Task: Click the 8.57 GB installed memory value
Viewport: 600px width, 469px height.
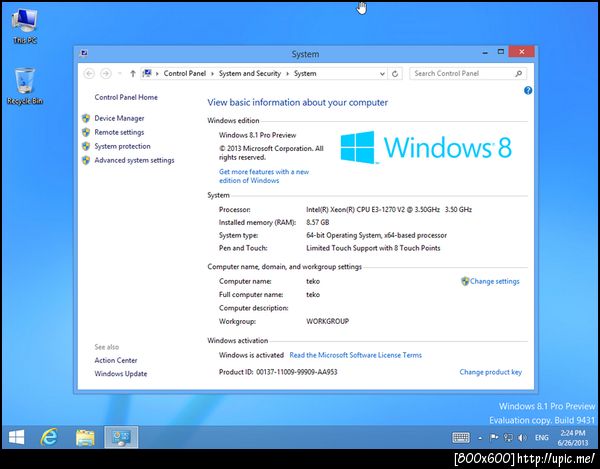Action: click(x=317, y=222)
